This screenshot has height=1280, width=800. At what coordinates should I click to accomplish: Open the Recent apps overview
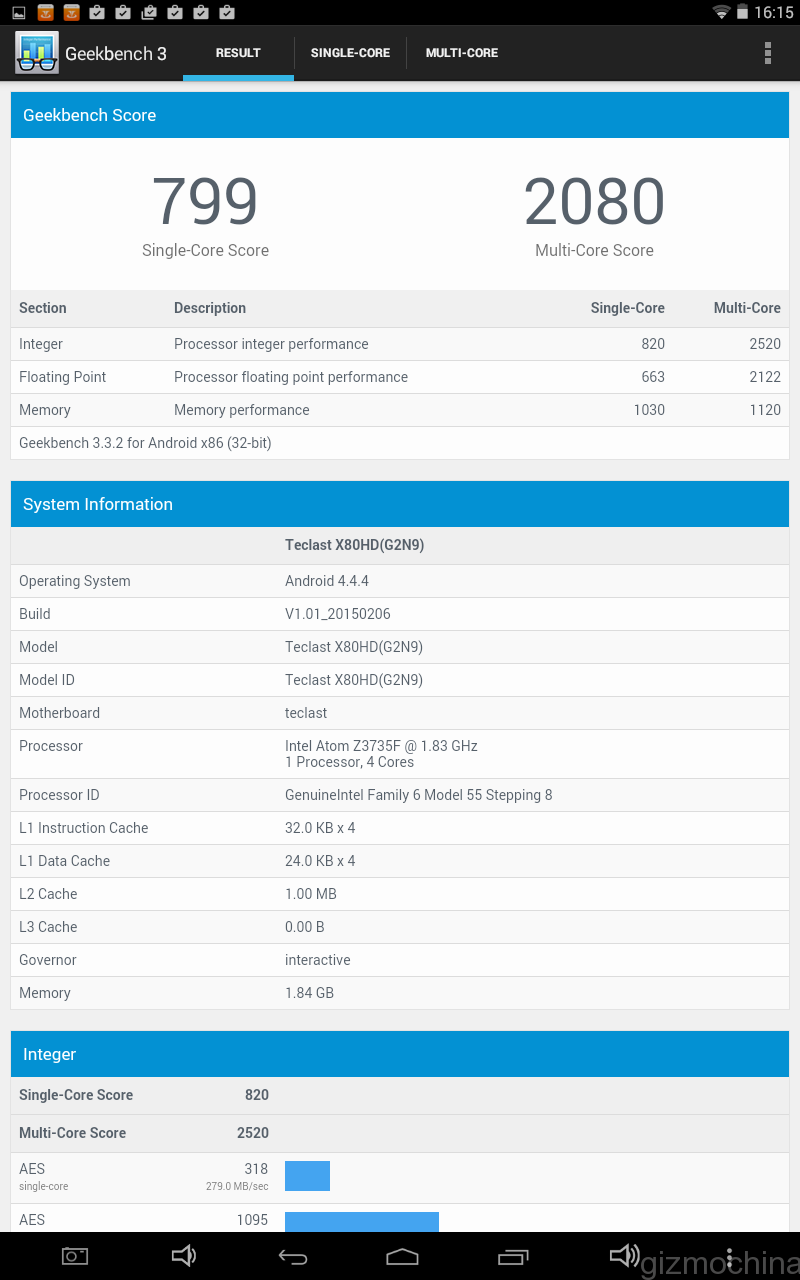513,1256
